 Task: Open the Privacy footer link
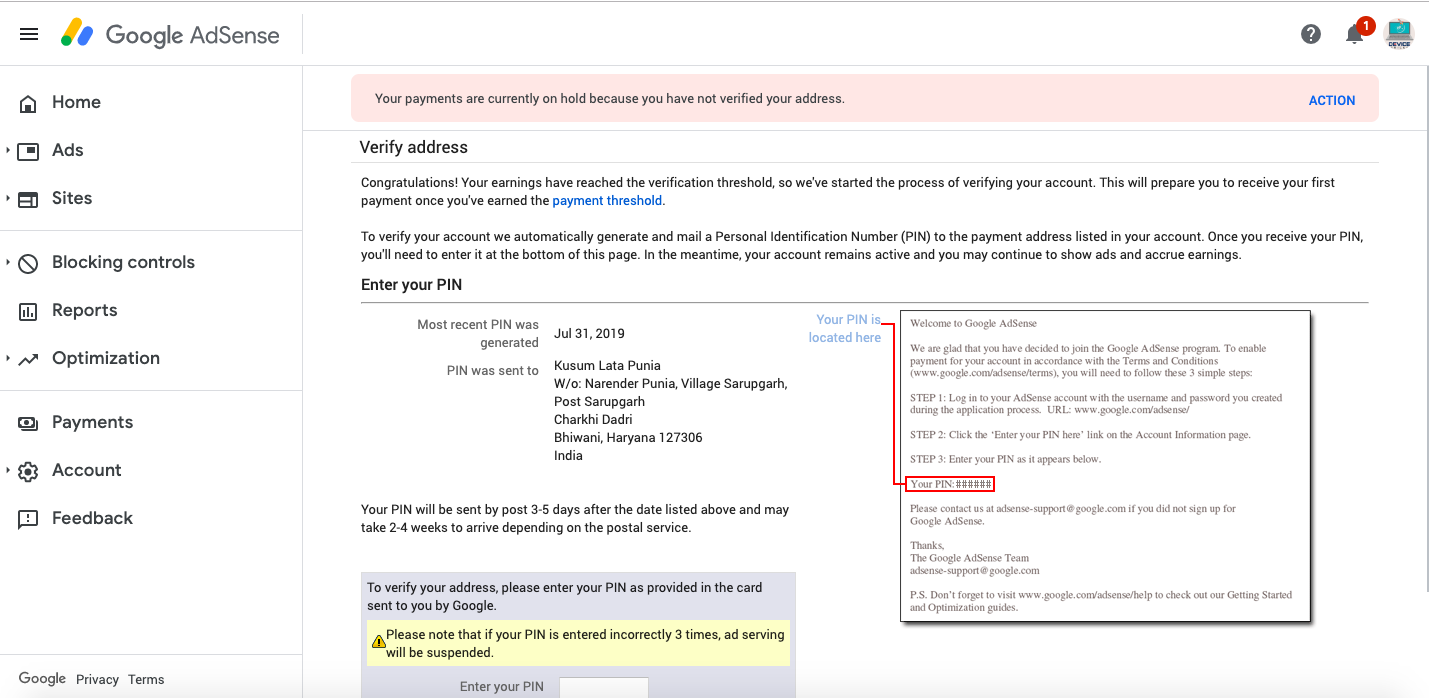point(97,680)
